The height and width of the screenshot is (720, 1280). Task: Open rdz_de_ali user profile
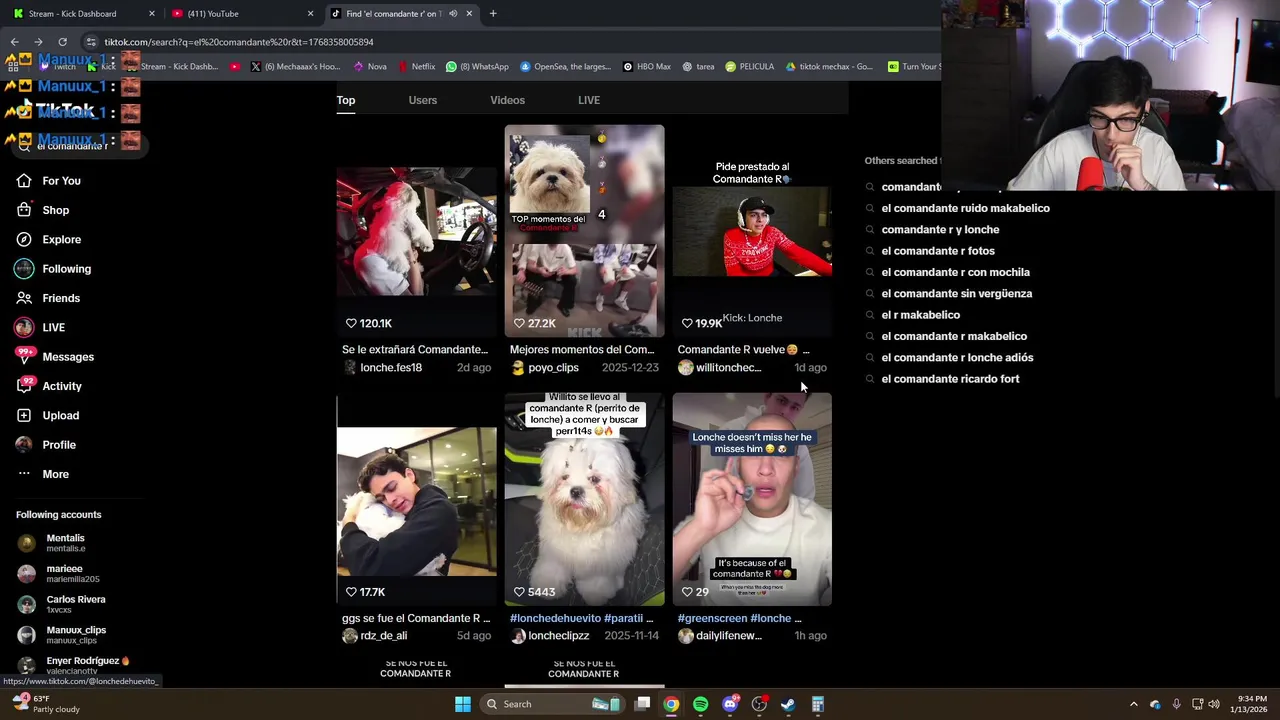pos(375,636)
